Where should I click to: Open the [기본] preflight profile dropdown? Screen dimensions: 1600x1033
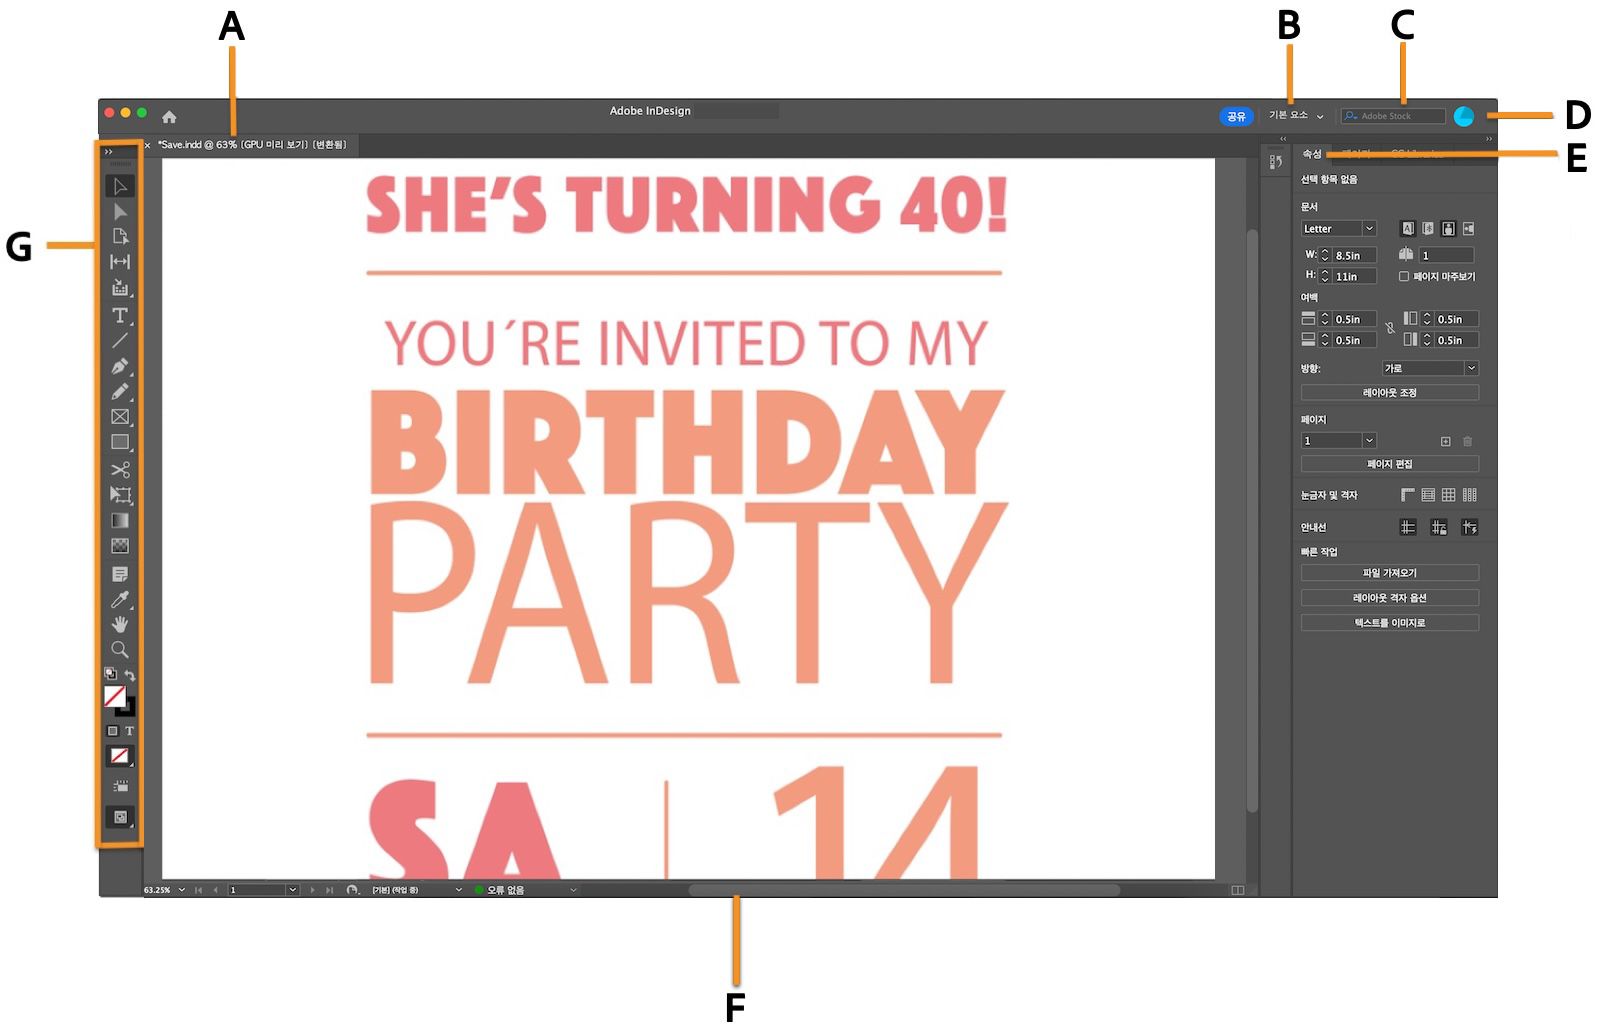(458, 890)
